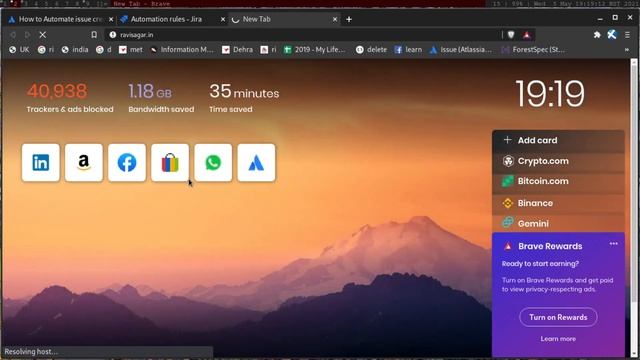Open the Brave Shields icon
Image resolution: width=640 pixels, height=360 pixels.
[511, 35]
